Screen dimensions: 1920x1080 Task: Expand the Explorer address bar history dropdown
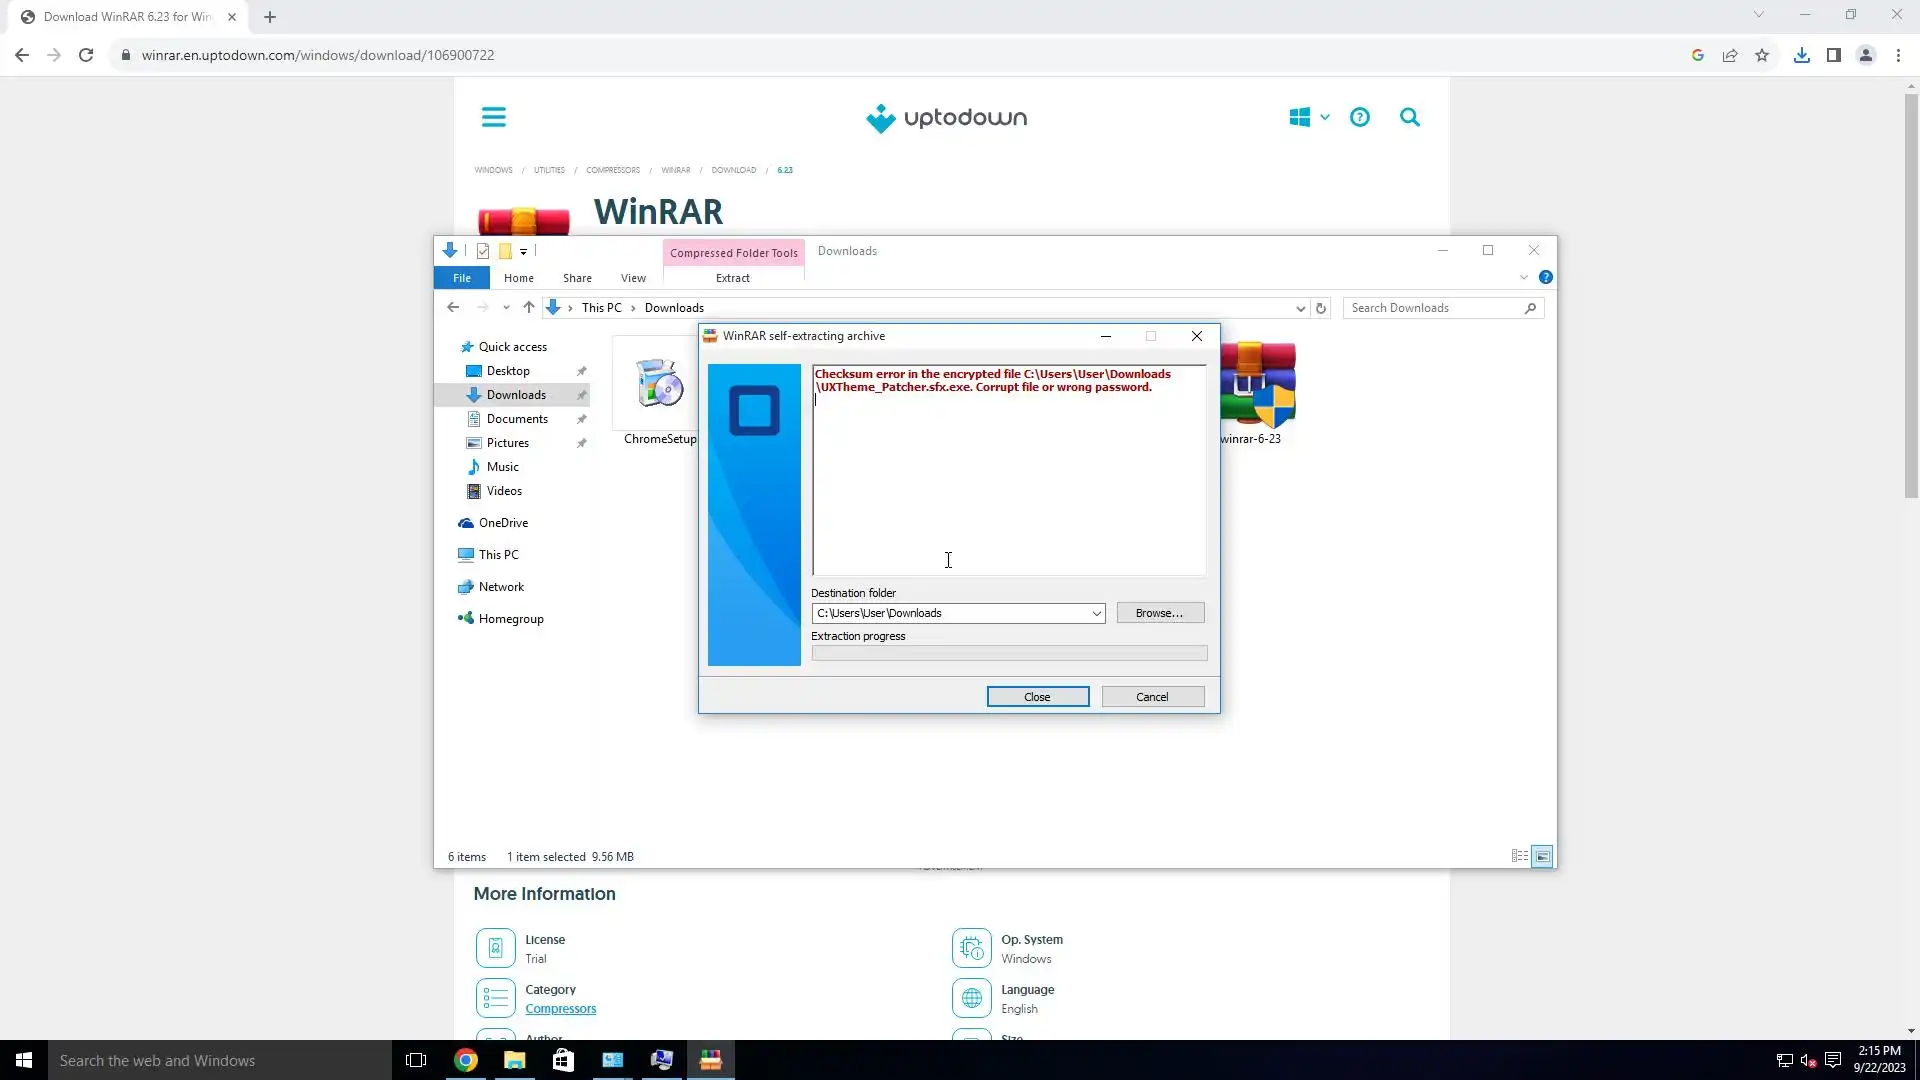1300,308
